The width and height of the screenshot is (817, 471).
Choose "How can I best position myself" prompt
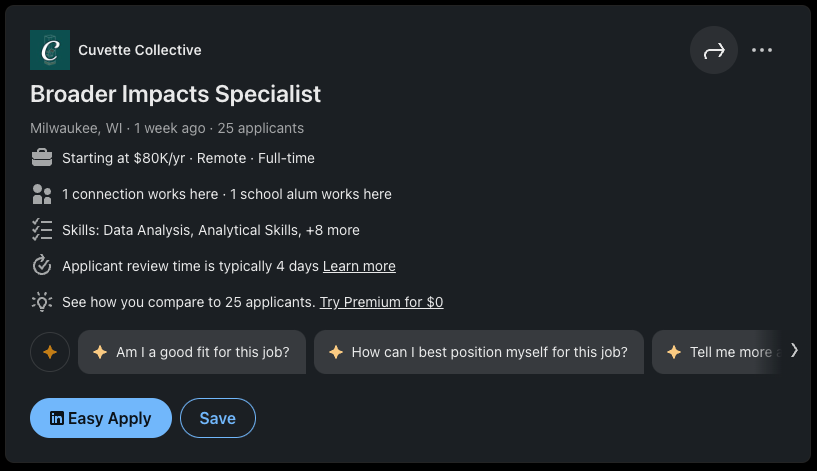(479, 352)
